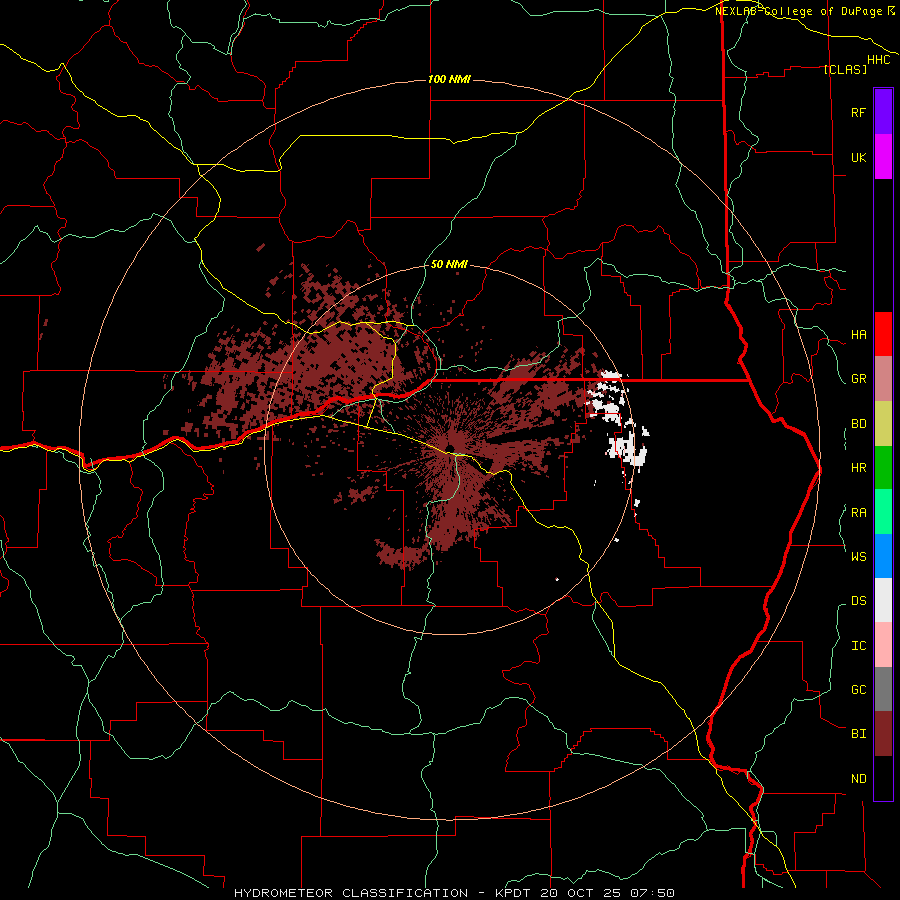This screenshot has width=900, height=900.
Task: Click the ND legend label
Action: 858,779
